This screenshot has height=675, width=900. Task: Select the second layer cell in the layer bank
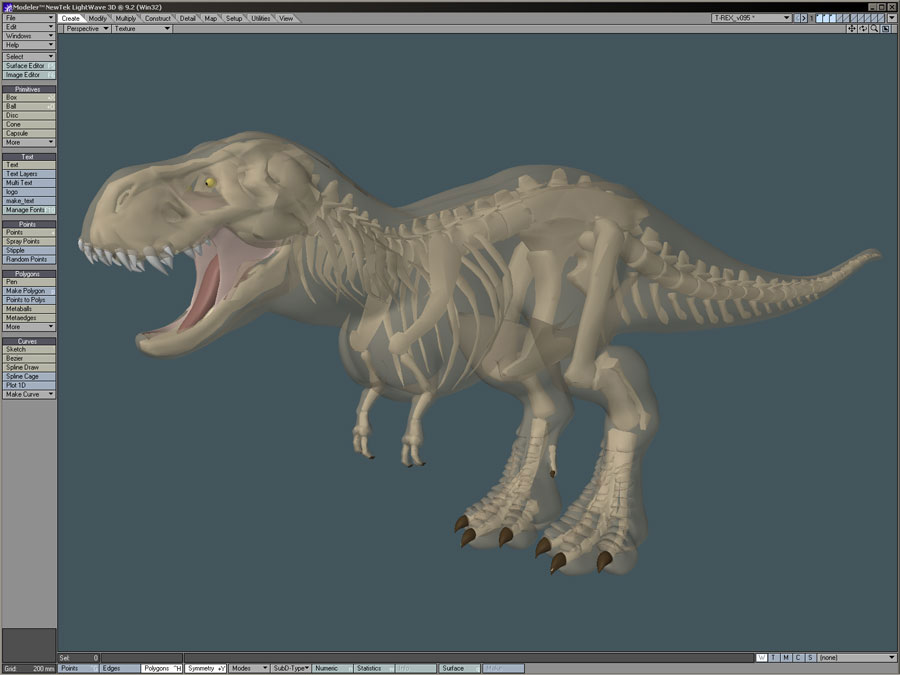(826, 18)
